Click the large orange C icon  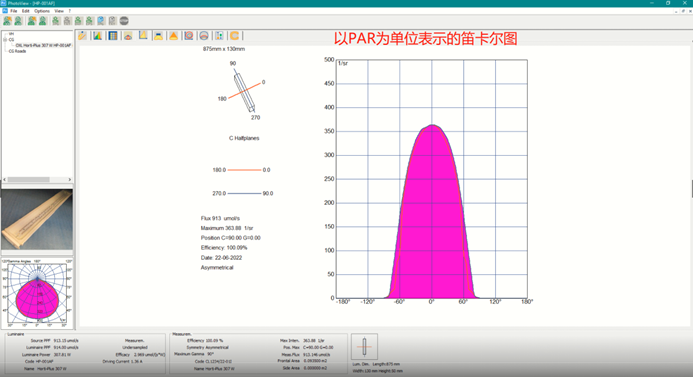pos(234,36)
